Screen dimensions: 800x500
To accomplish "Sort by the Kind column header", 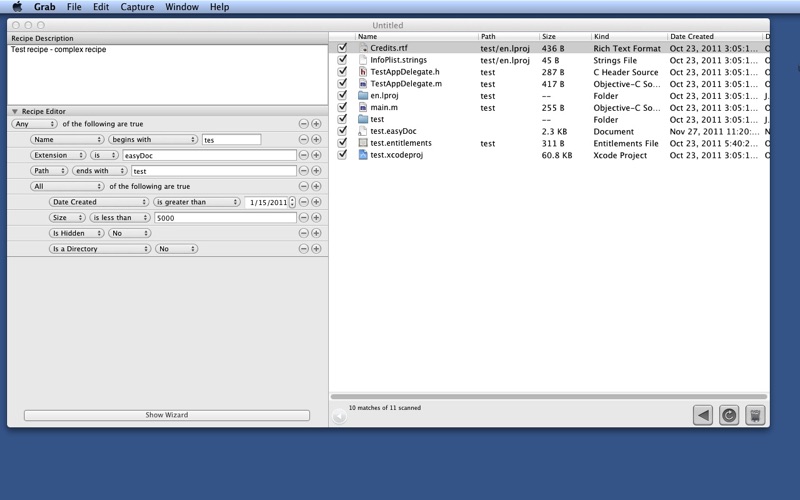I will (x=630, y=37).
